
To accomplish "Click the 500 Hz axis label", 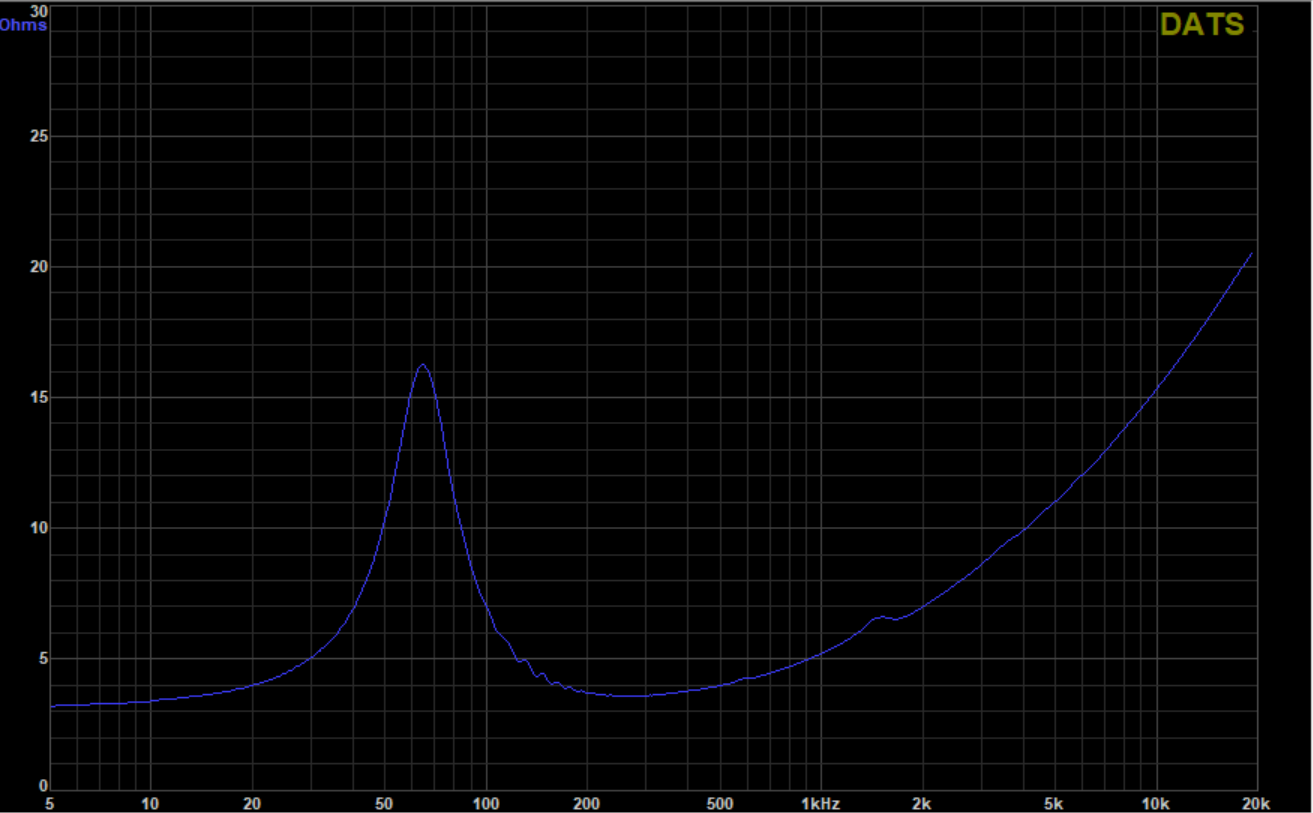I will click(x=720, y=803).
